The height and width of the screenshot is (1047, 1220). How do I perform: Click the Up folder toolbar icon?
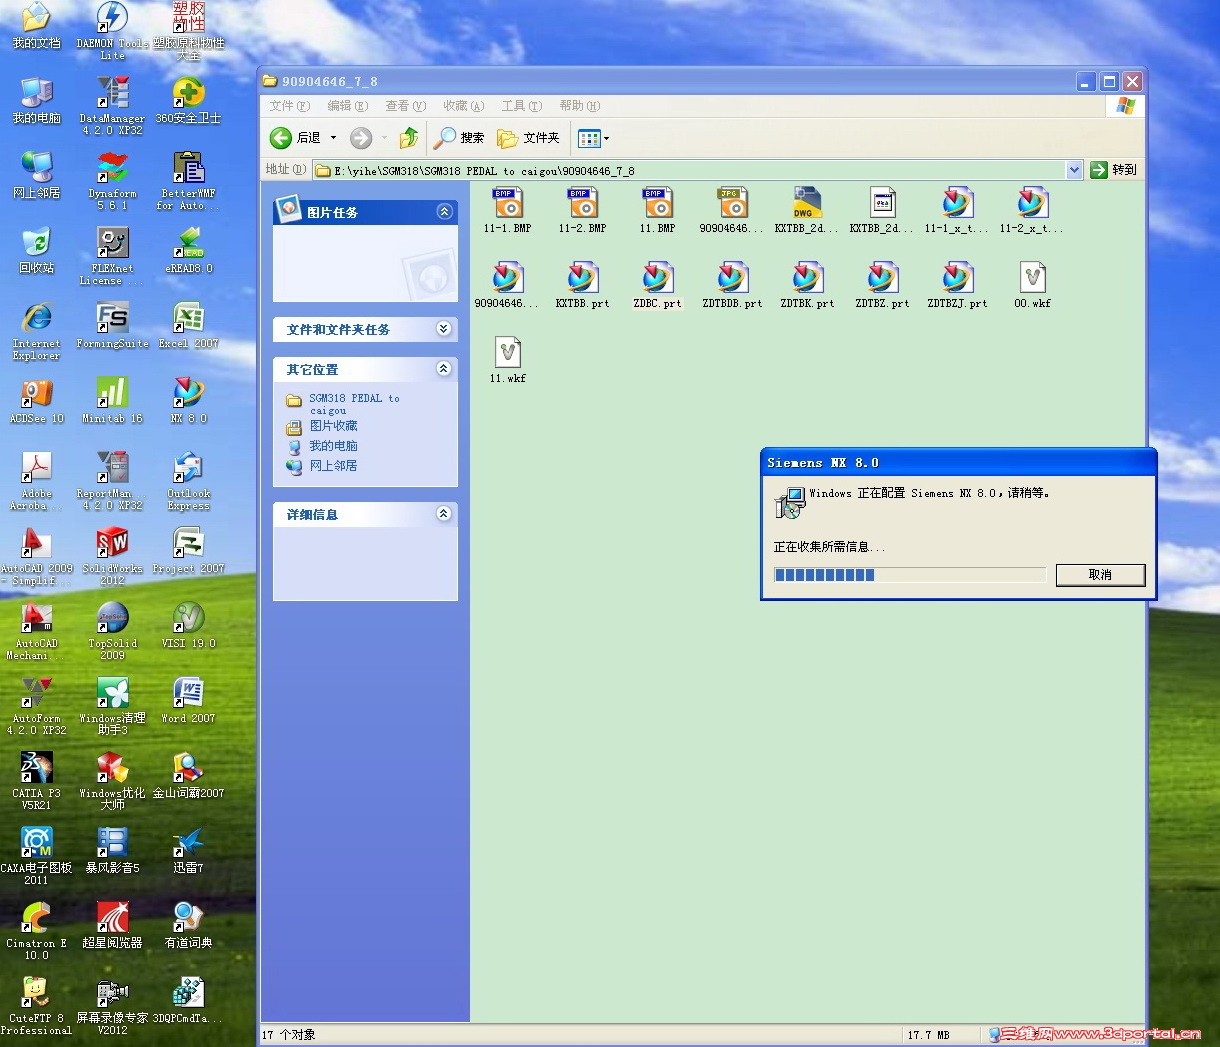tap(408, 138)
